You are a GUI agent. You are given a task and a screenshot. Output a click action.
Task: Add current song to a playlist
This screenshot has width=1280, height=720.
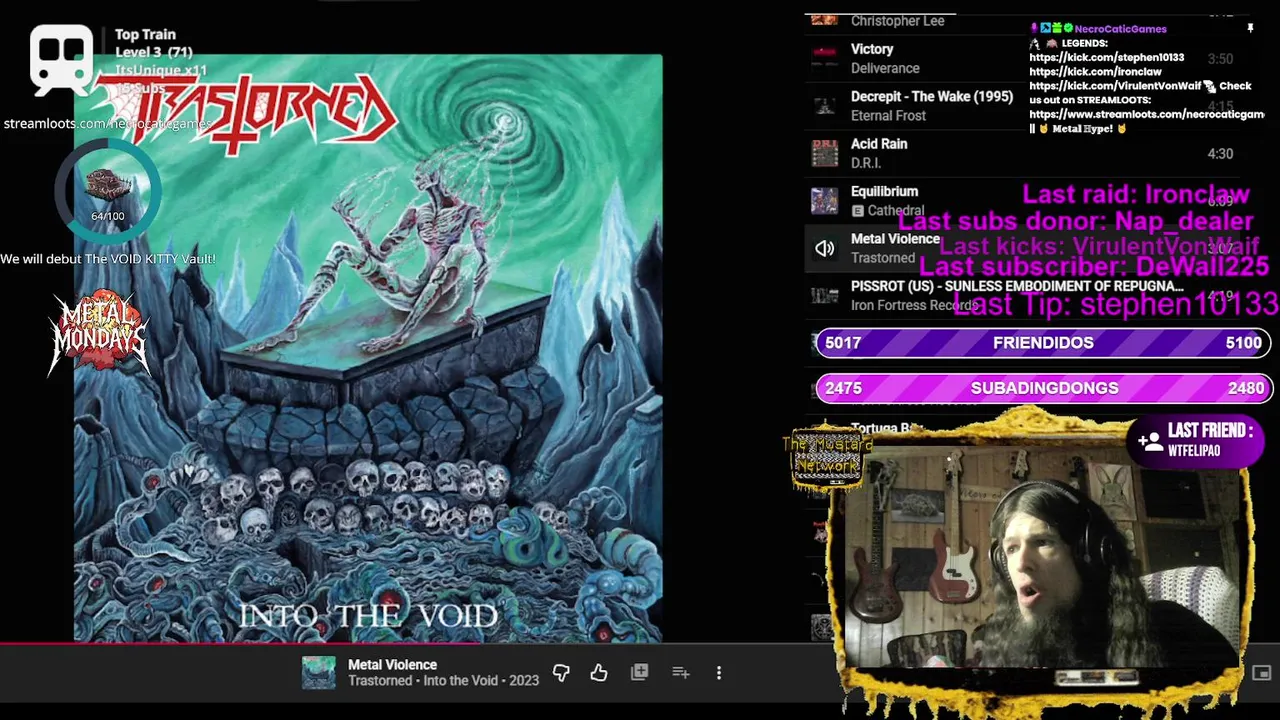click(681, 673)
